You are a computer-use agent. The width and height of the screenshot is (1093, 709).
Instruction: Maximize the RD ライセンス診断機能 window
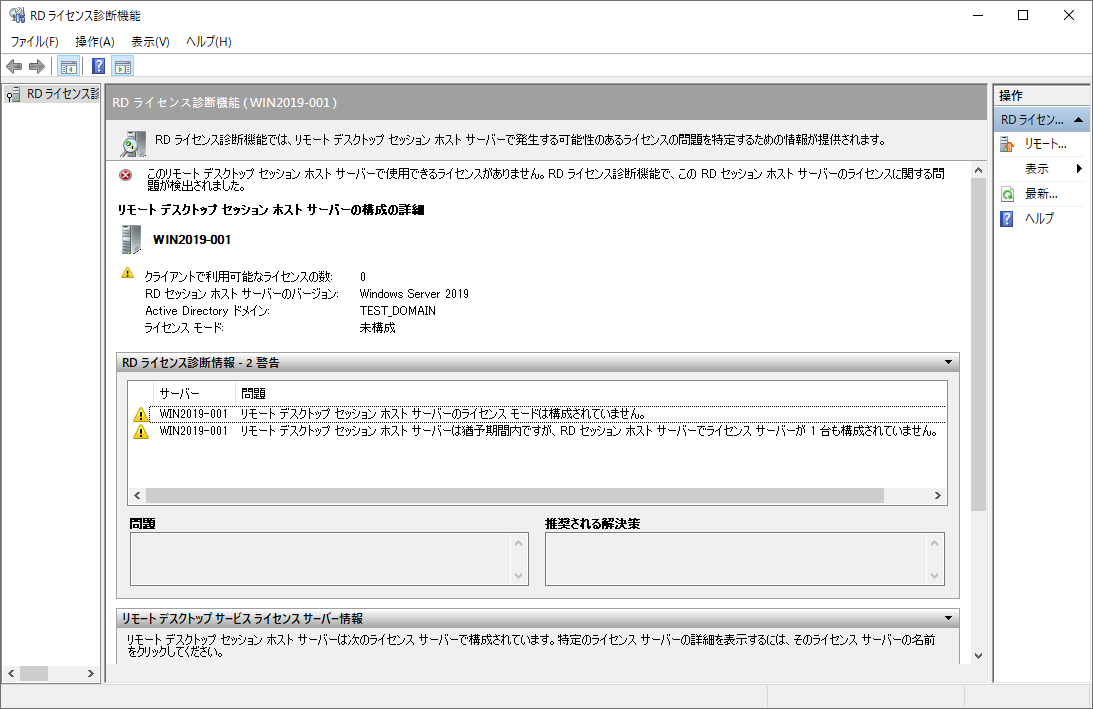(1023, 15)
